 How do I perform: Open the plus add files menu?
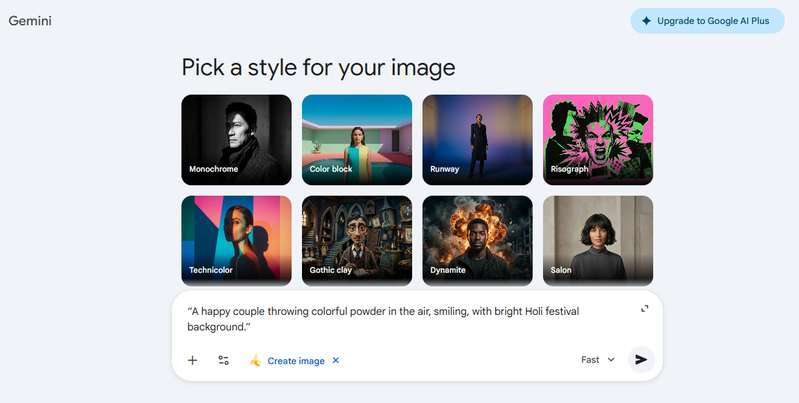192,360
